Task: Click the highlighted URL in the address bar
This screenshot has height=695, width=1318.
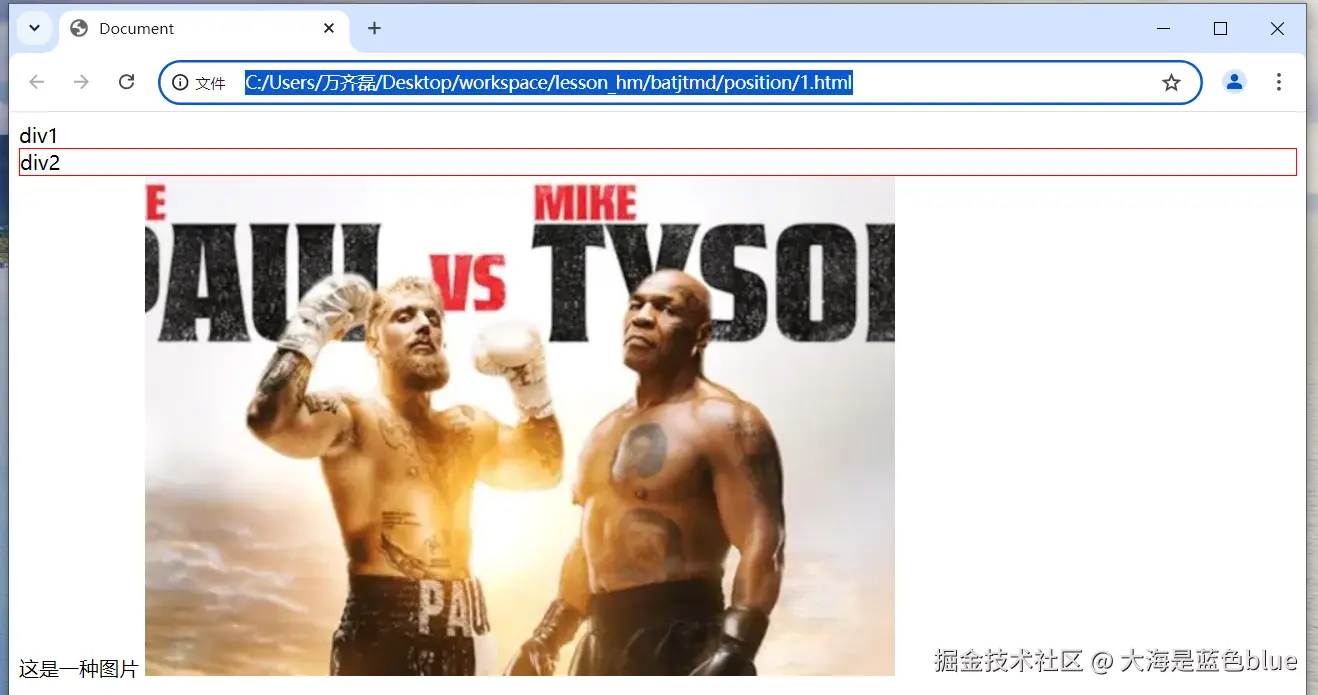Action: [x=548, y=83]
